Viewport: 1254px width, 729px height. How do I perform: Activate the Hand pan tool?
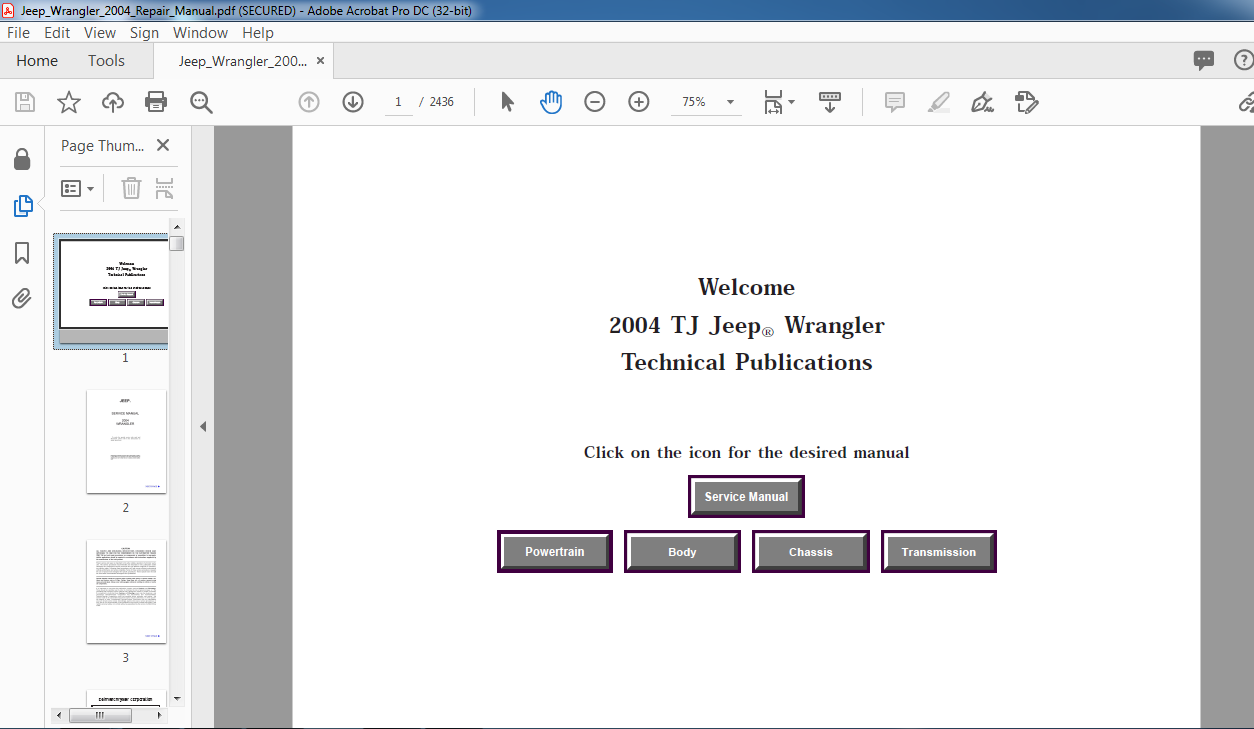tap(551, 102)
